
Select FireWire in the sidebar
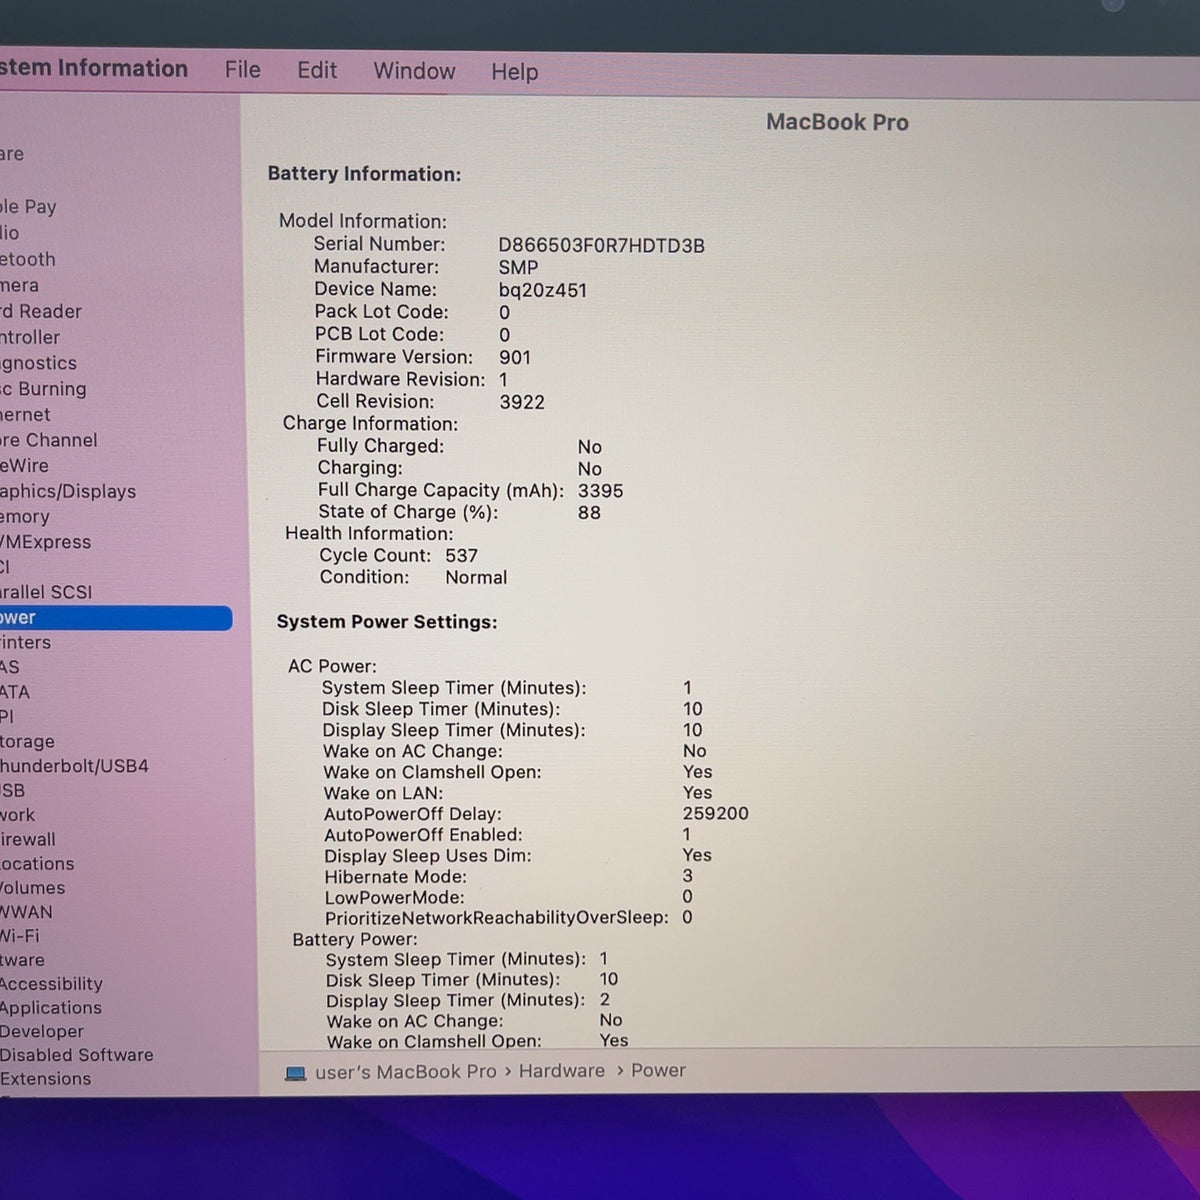coord(24,465)
